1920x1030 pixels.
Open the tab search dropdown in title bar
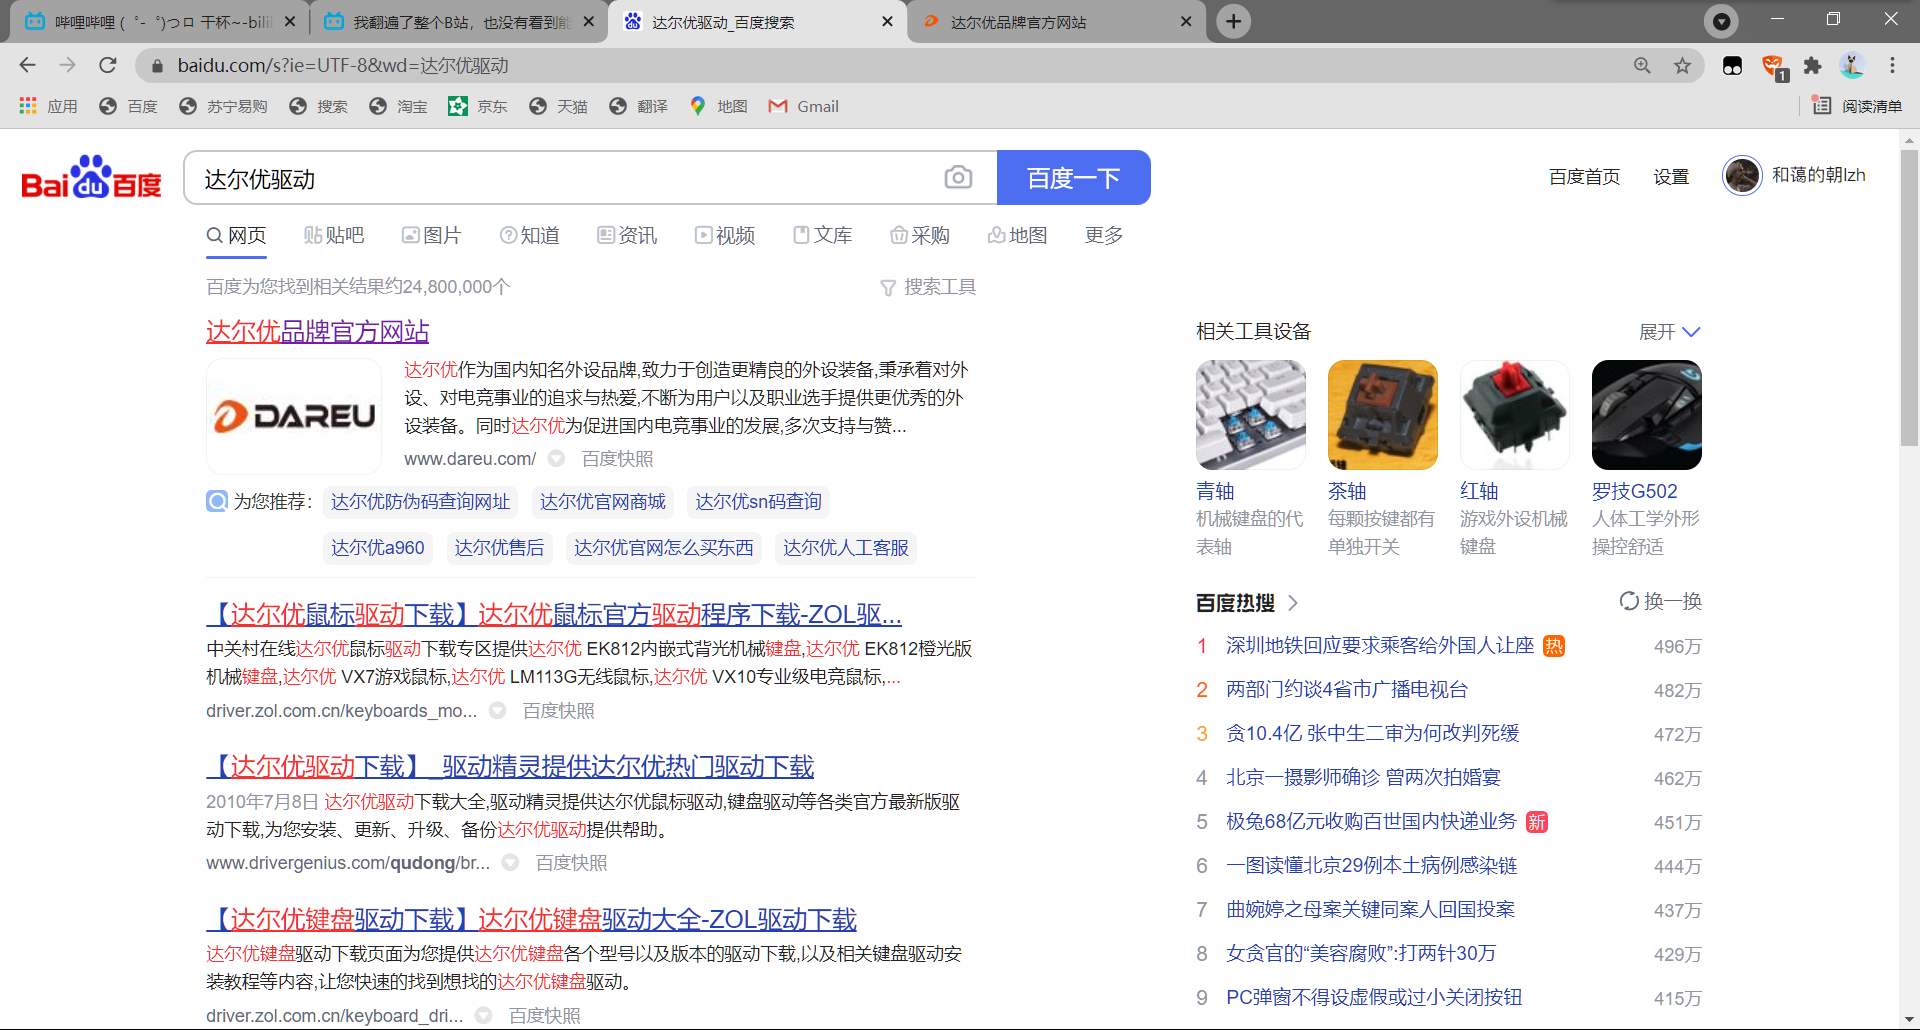[x=1721, y=21]
